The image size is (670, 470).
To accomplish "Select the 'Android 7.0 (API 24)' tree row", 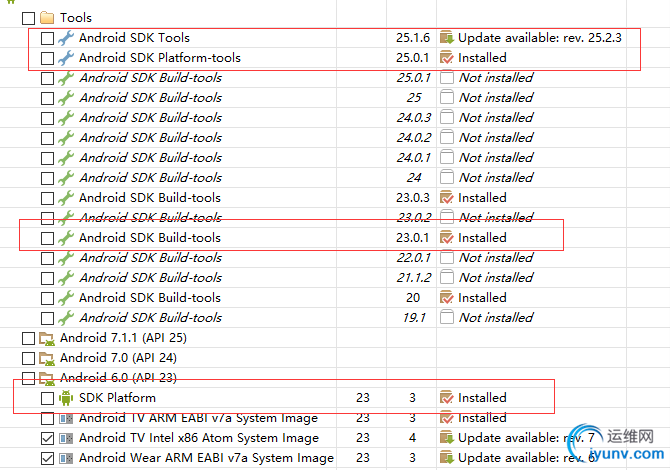I will pos(118,358).
